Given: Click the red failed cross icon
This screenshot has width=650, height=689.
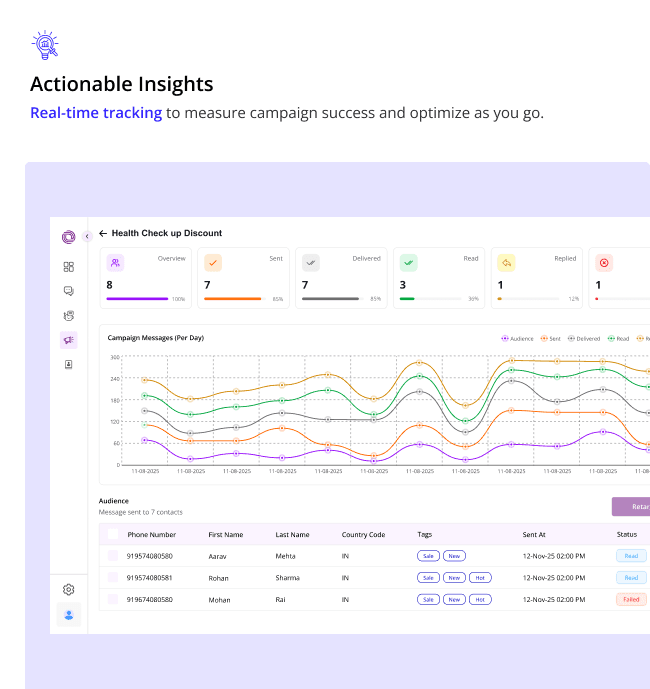Looking at the screenshot, I should click(x=604, y=263).
